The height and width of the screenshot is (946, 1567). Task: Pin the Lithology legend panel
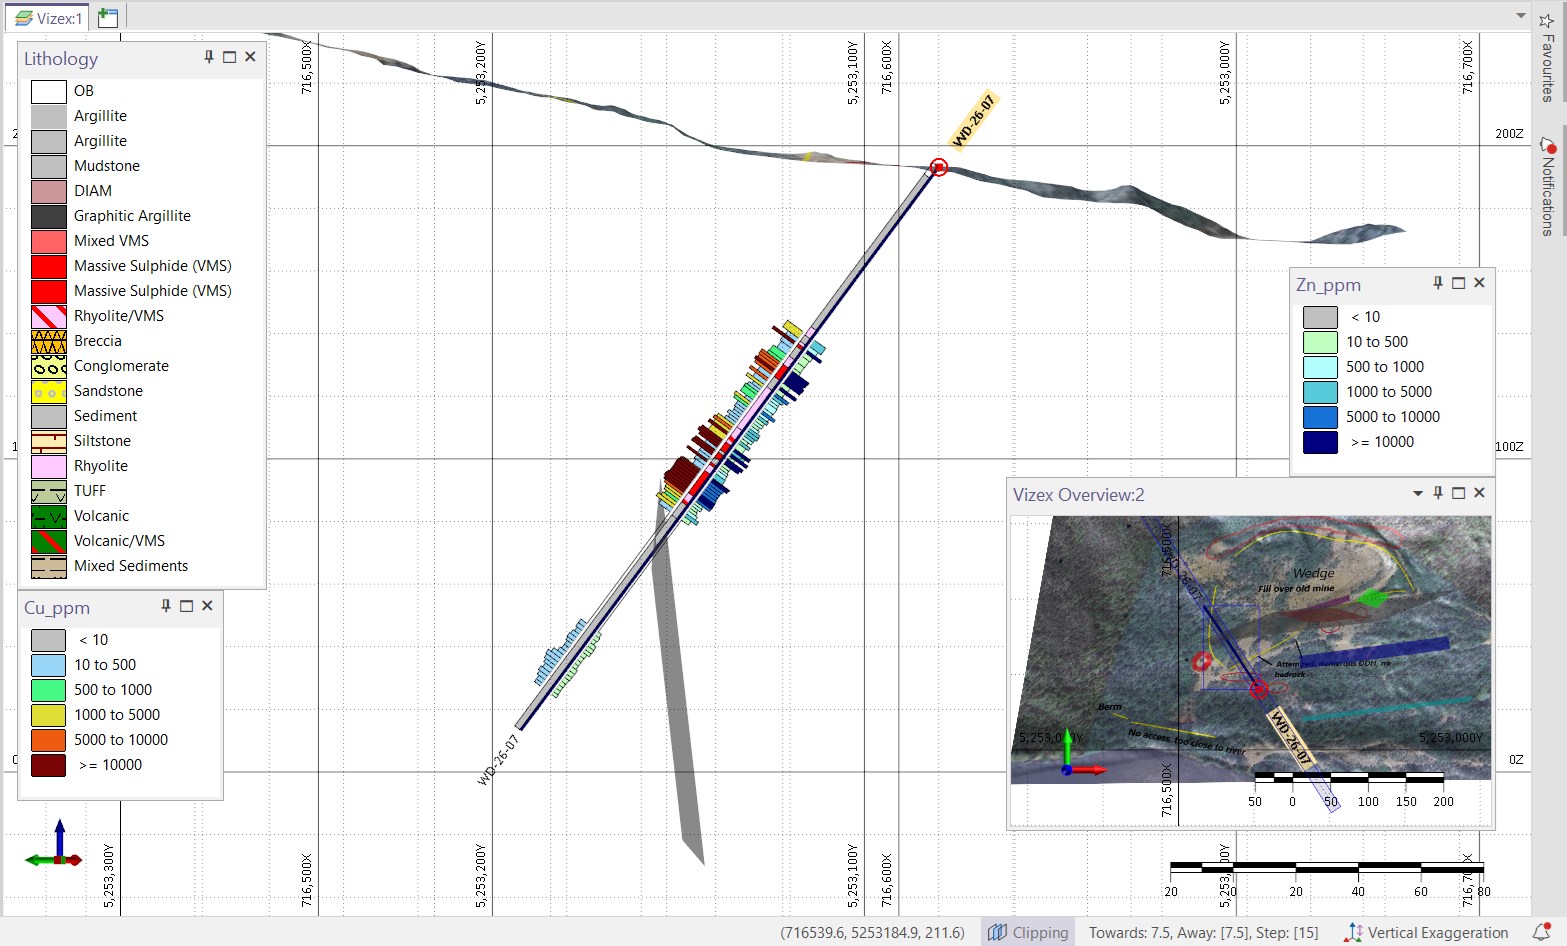209,57
